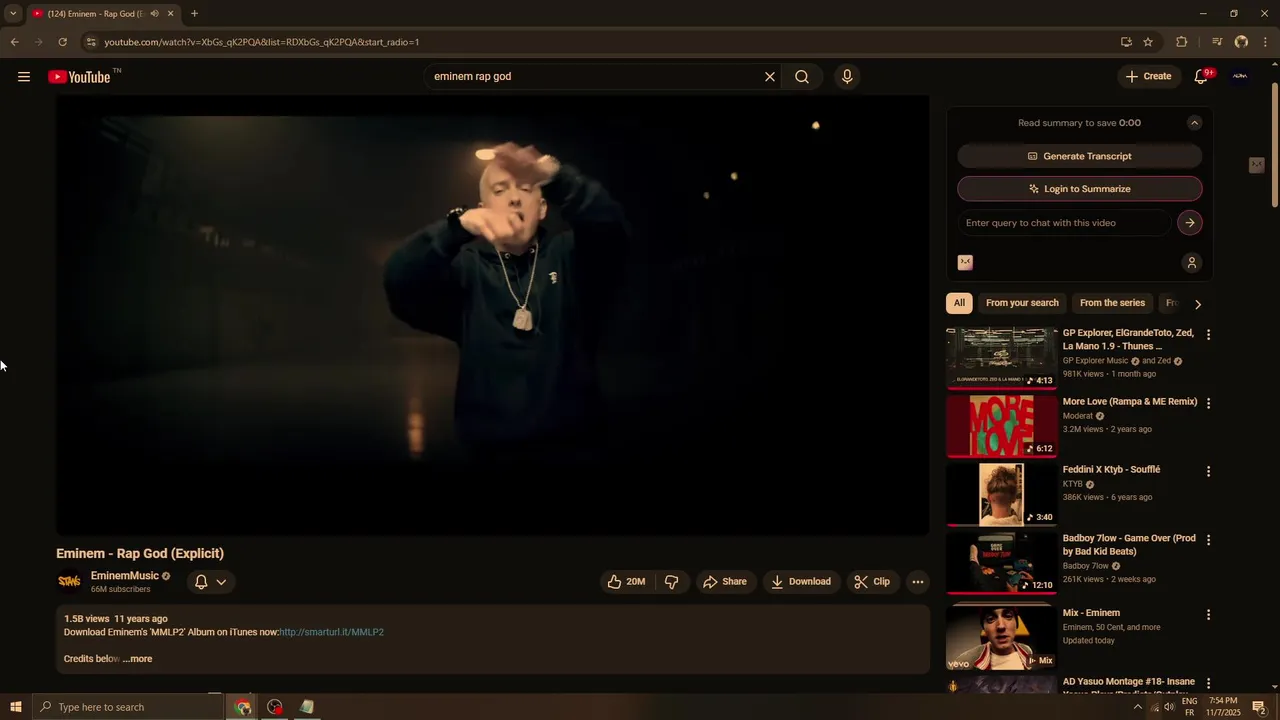Open Chrome three-dot menu

point(1266,42)
